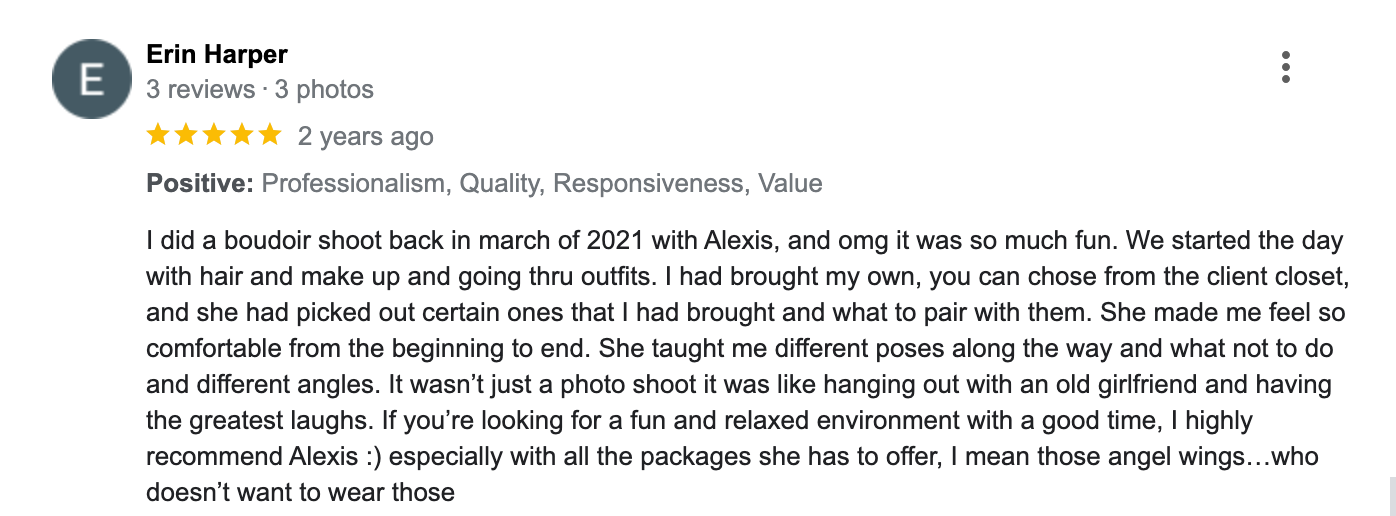Click the "3 reviews · 3 photos" text
The height and width of the screenshot is (516, 1396).
point(260,89)
